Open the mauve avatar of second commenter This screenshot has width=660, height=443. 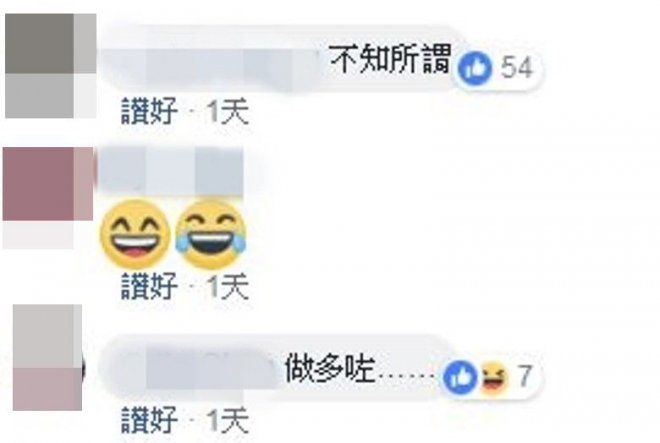coord(48,184)
